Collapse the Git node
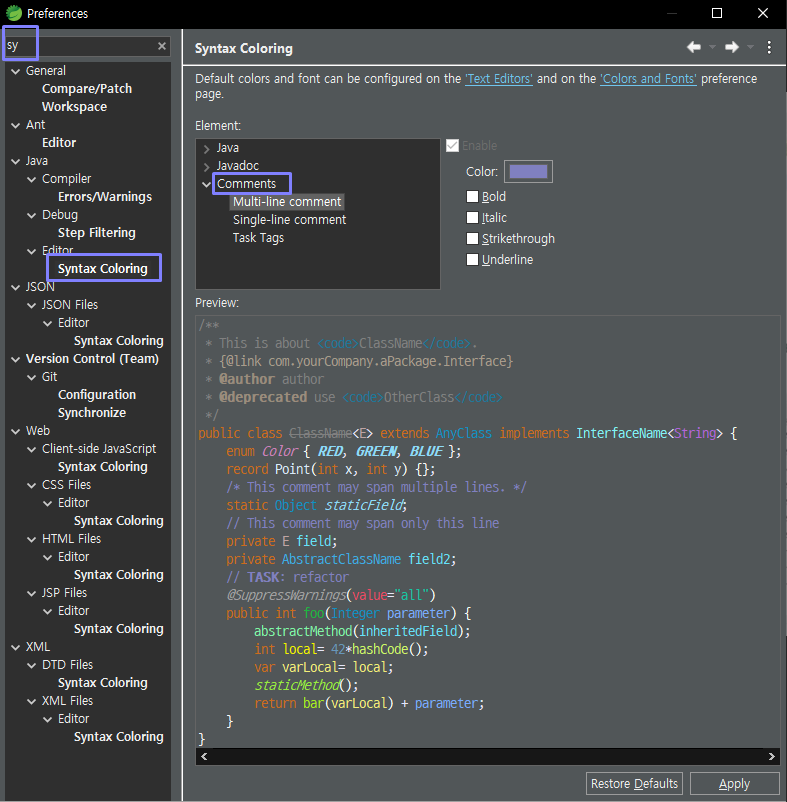787x802 pixels. click(x=32, y=377)
